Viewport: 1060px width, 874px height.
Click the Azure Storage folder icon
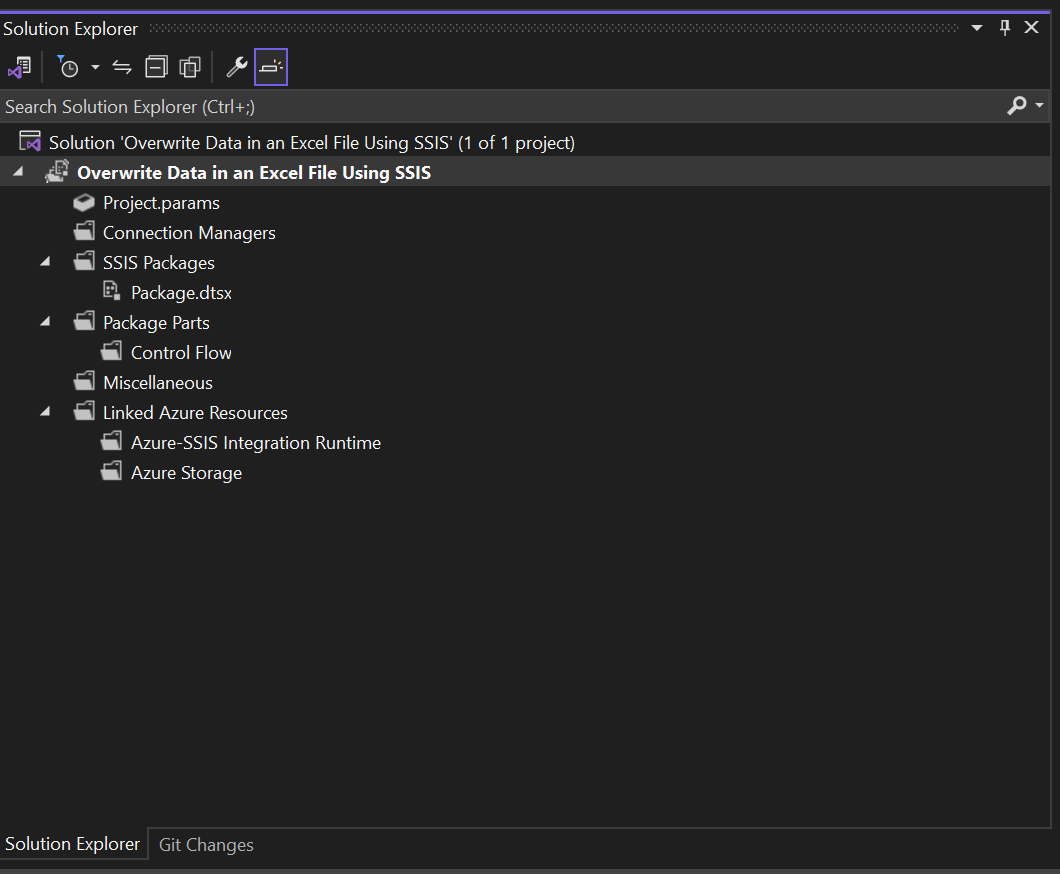click(112, 471)
